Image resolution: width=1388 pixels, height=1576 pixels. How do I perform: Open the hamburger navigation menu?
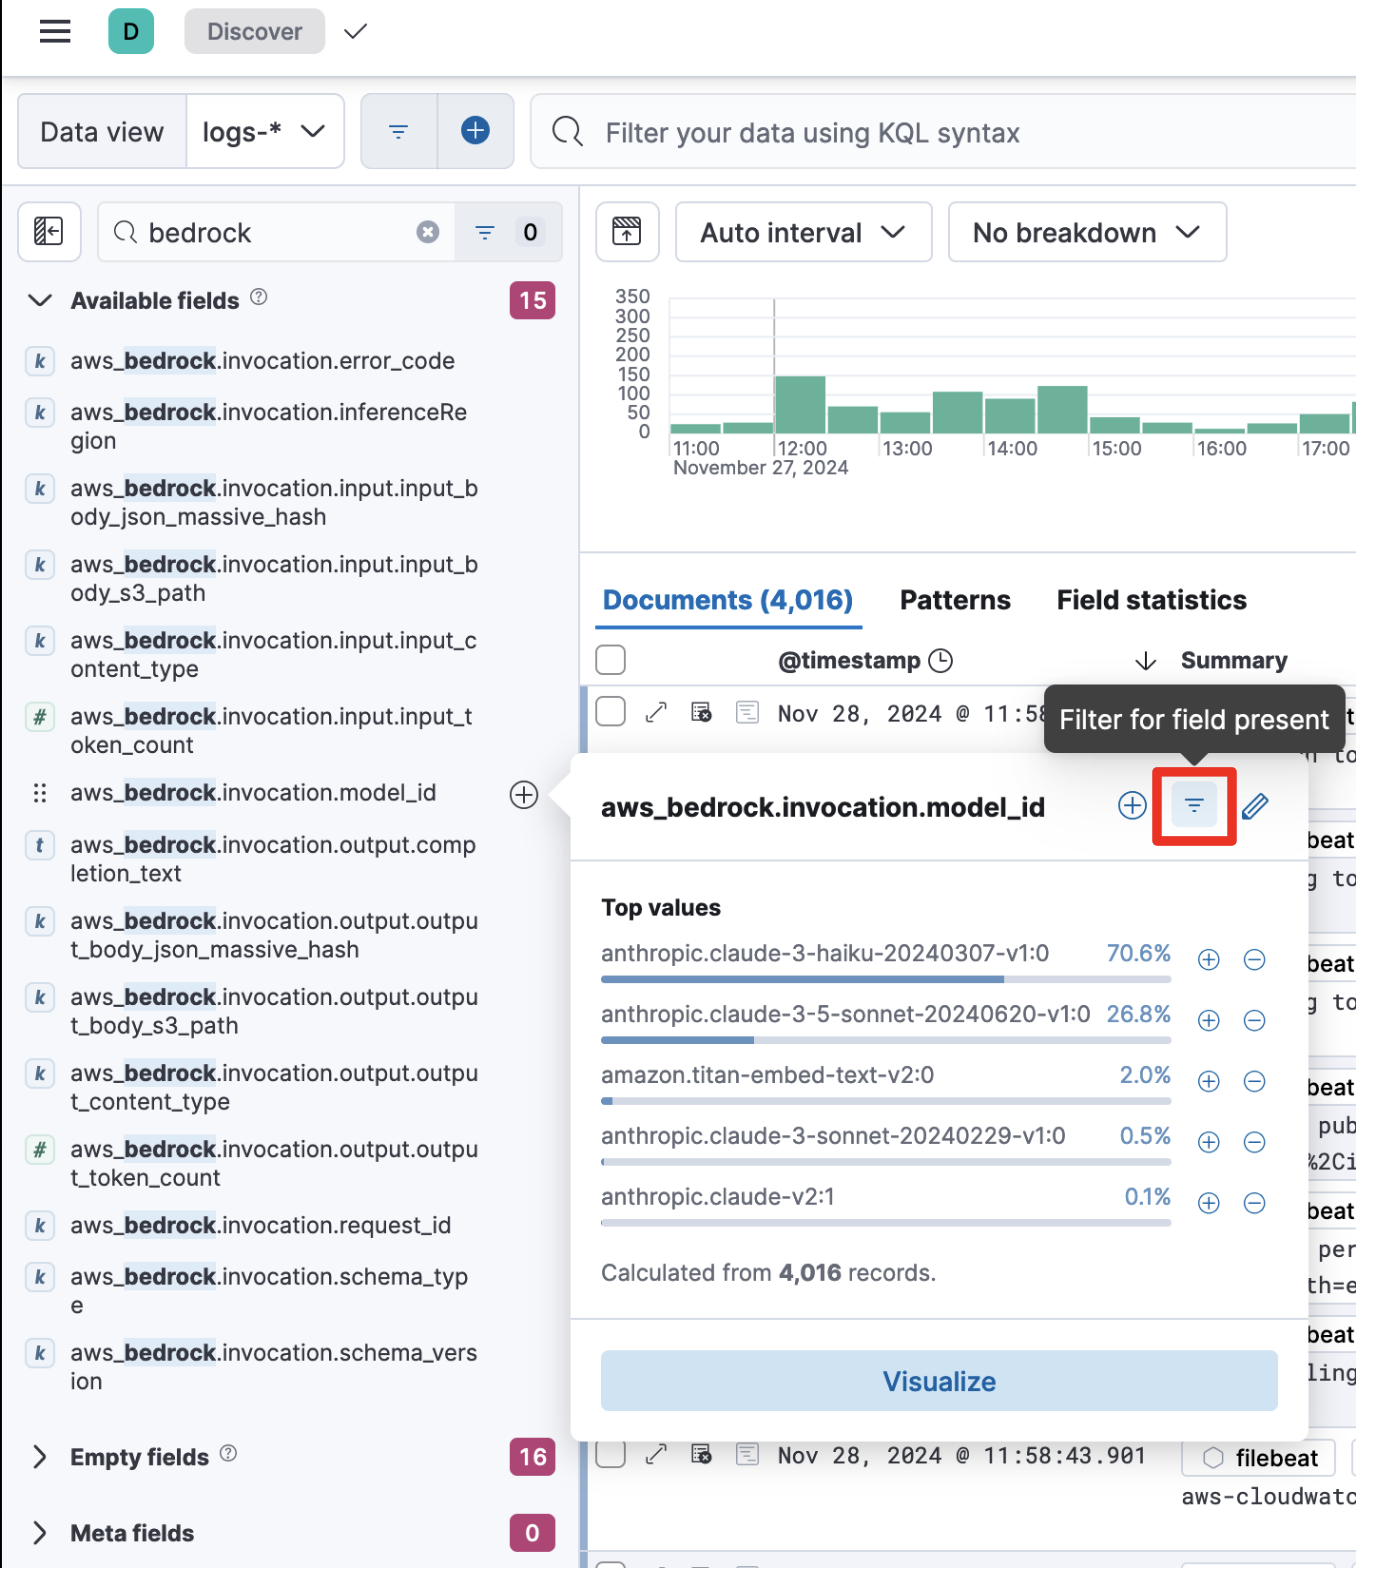click(x=55, y=31)
